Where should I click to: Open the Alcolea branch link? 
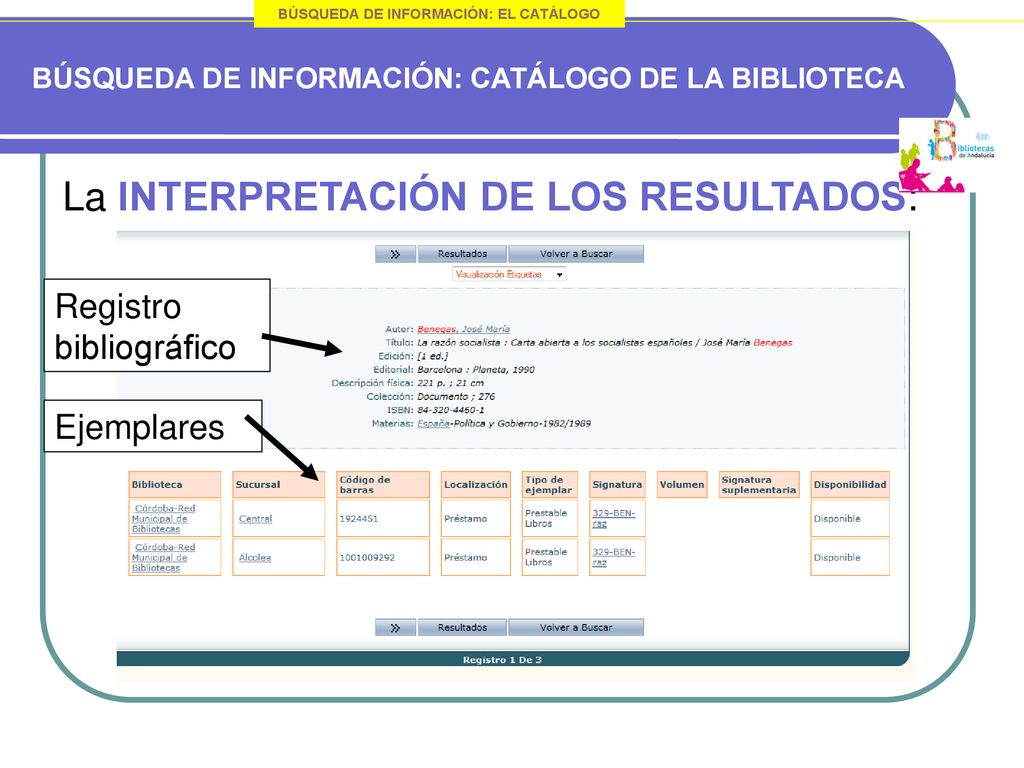(255, 558)
